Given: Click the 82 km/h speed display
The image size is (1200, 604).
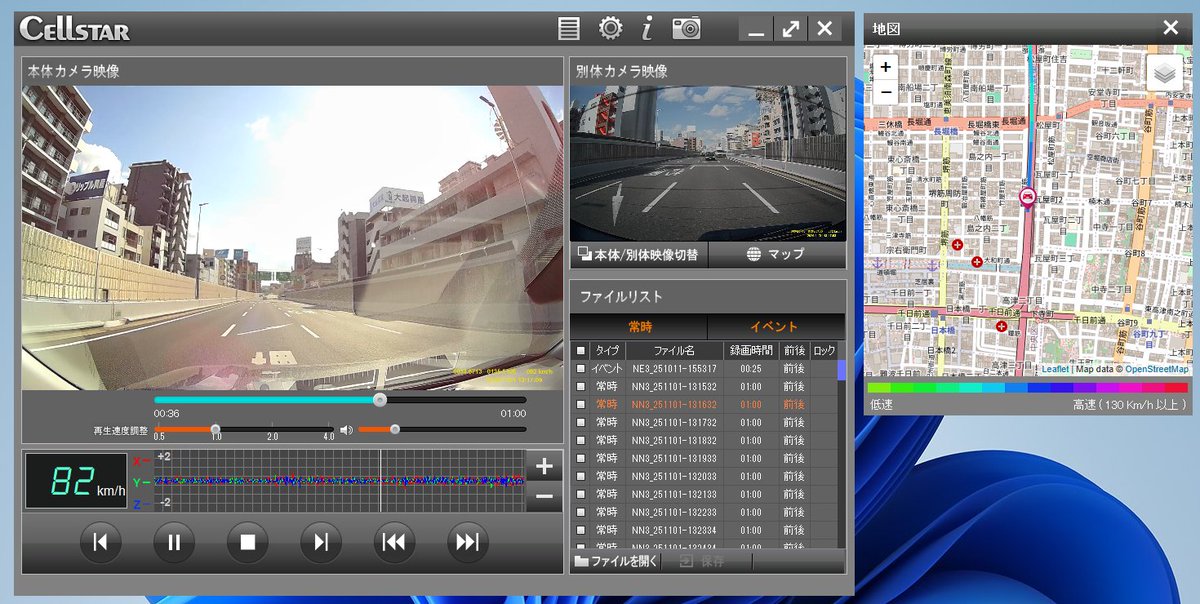Looking at the screenshot, I should (x=77, y=481).
